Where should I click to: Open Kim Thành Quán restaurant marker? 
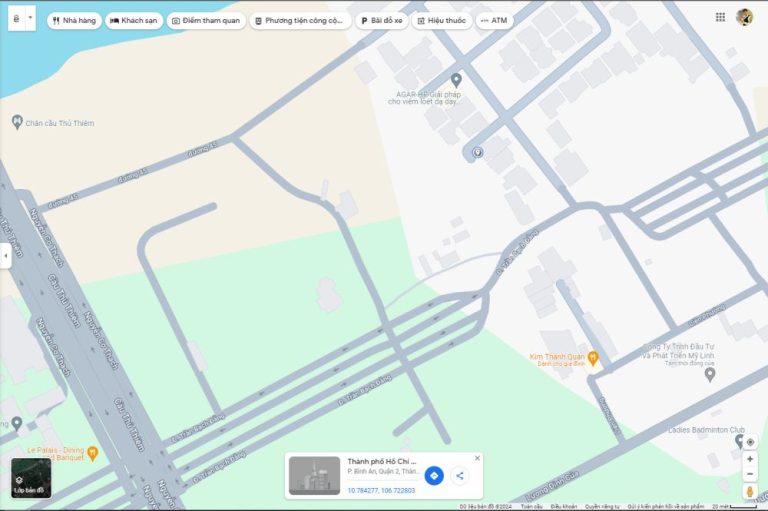593,358
